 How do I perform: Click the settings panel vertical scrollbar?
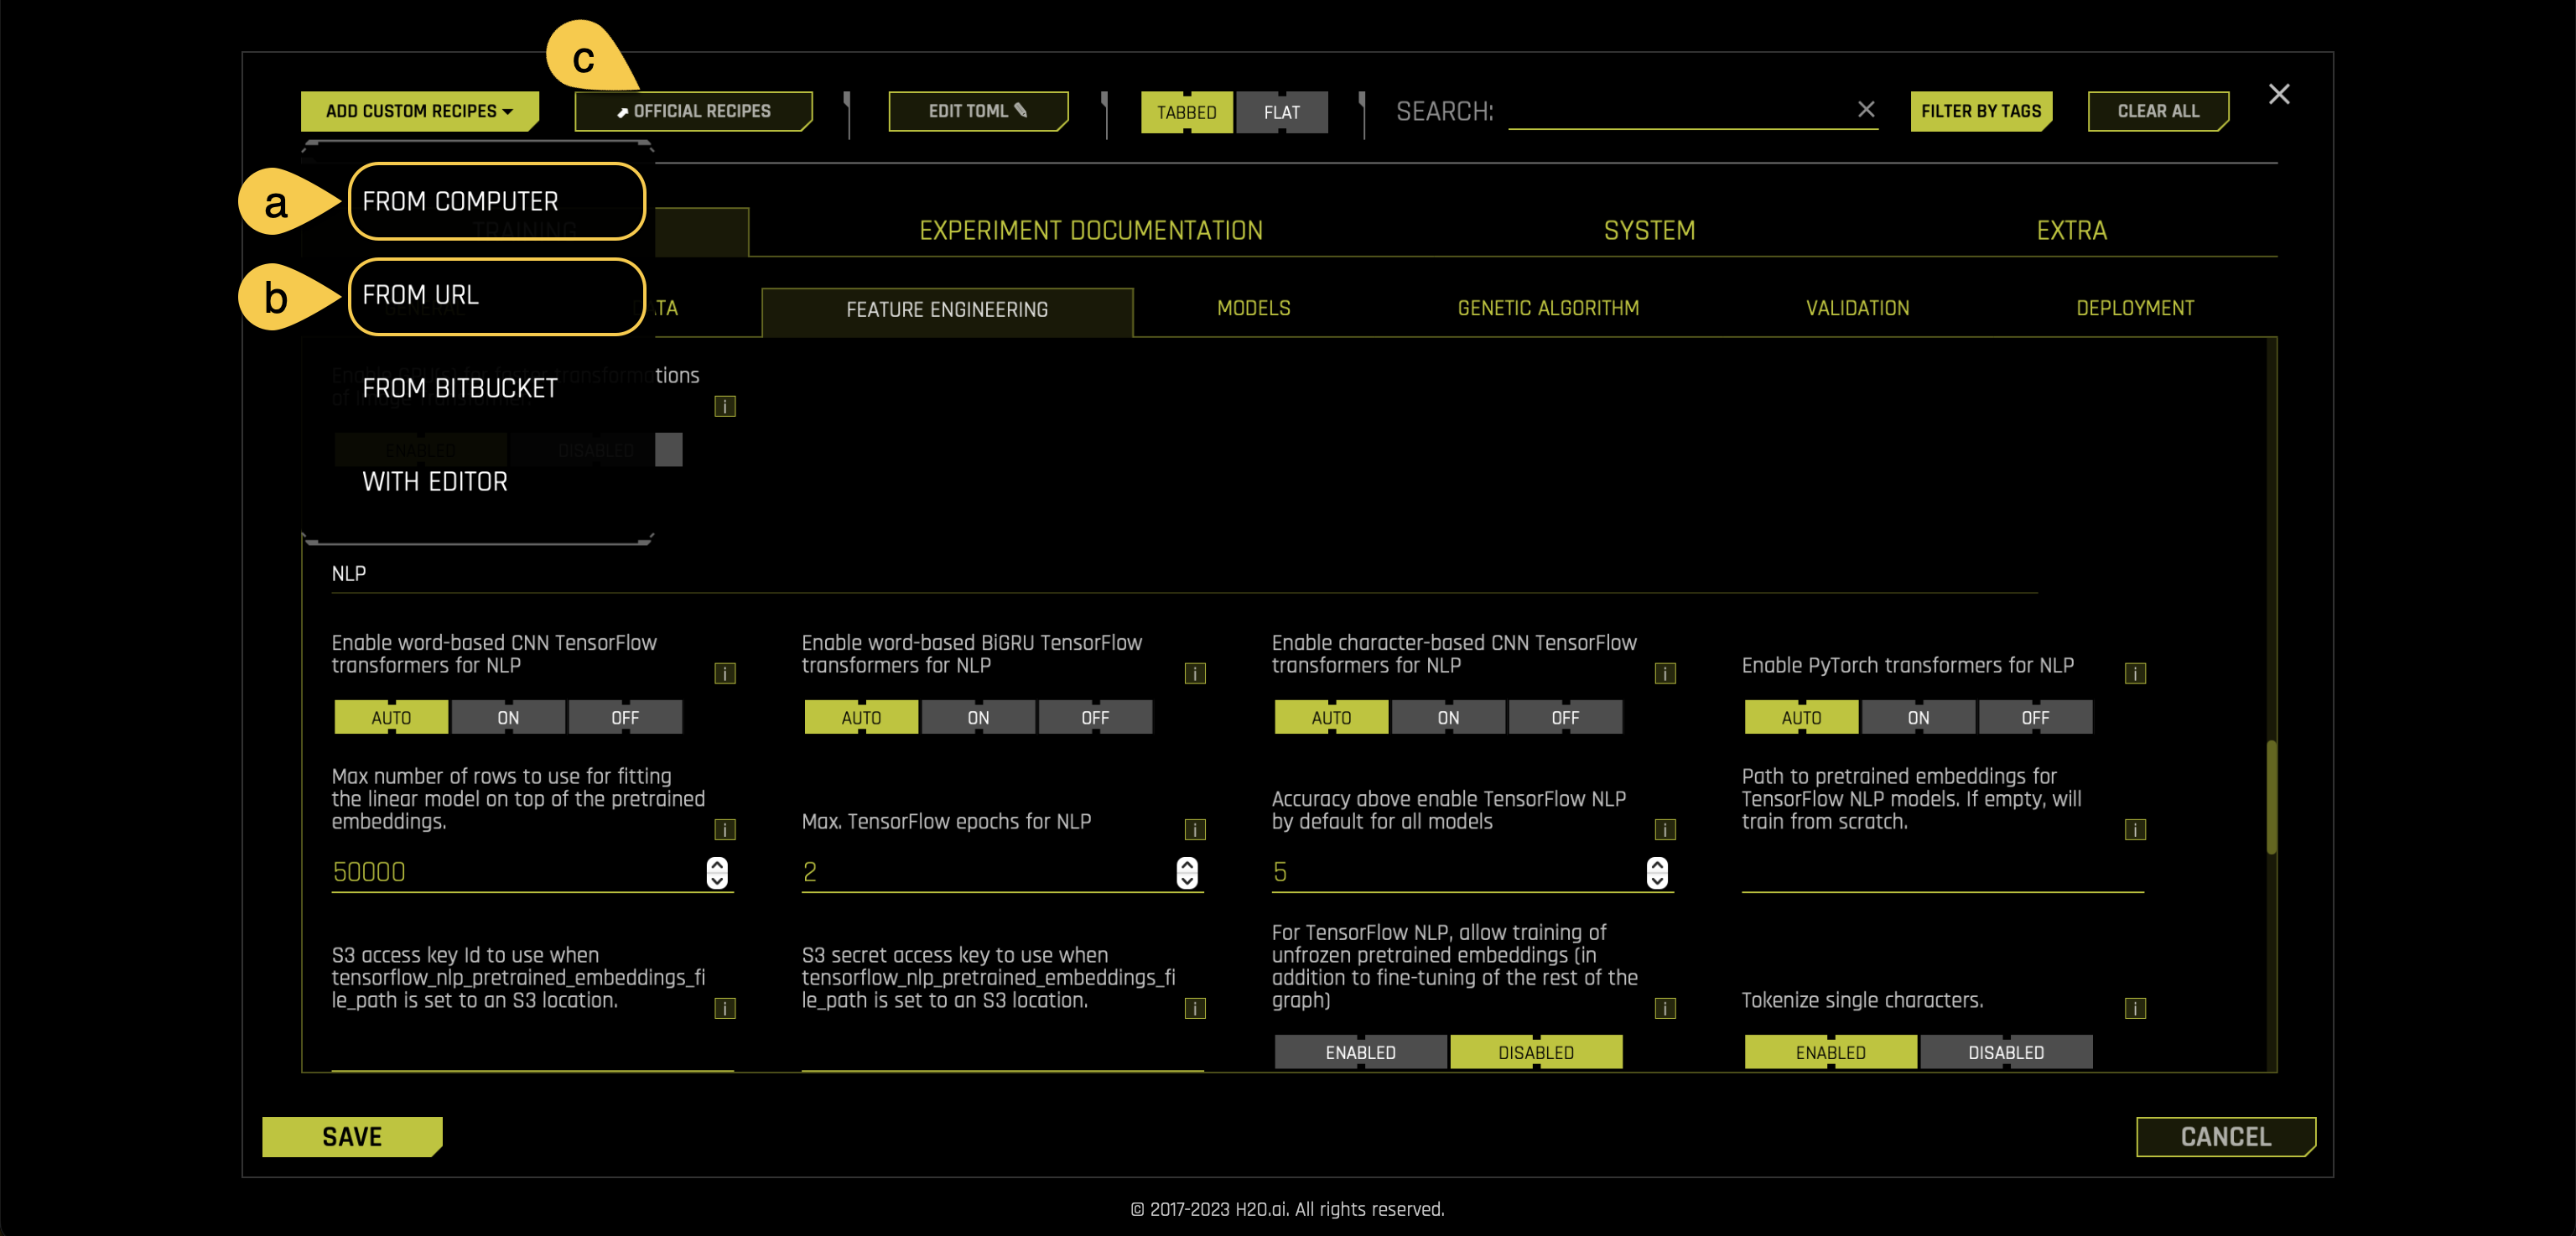[2271, 797]
